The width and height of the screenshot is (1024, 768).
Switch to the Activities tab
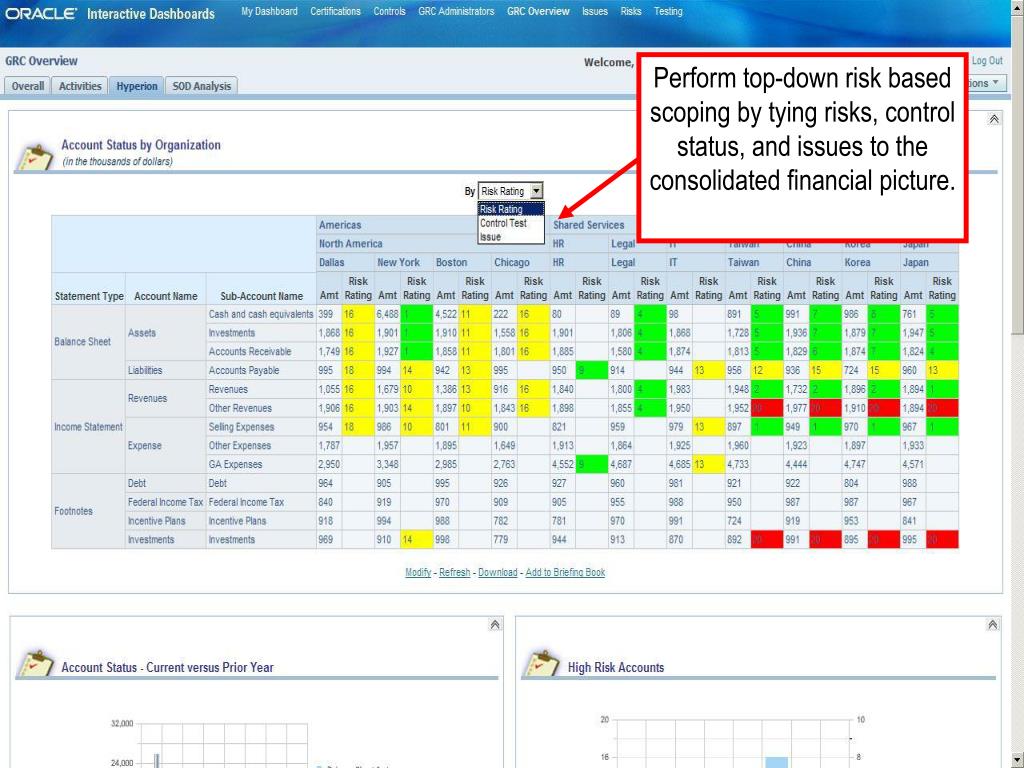[x=80, y=86]
